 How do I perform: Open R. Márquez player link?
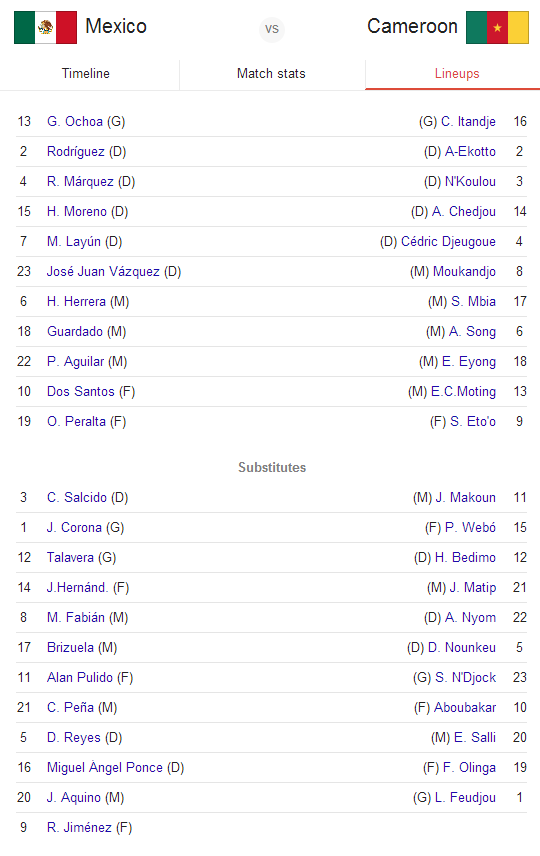pos(80,181)
